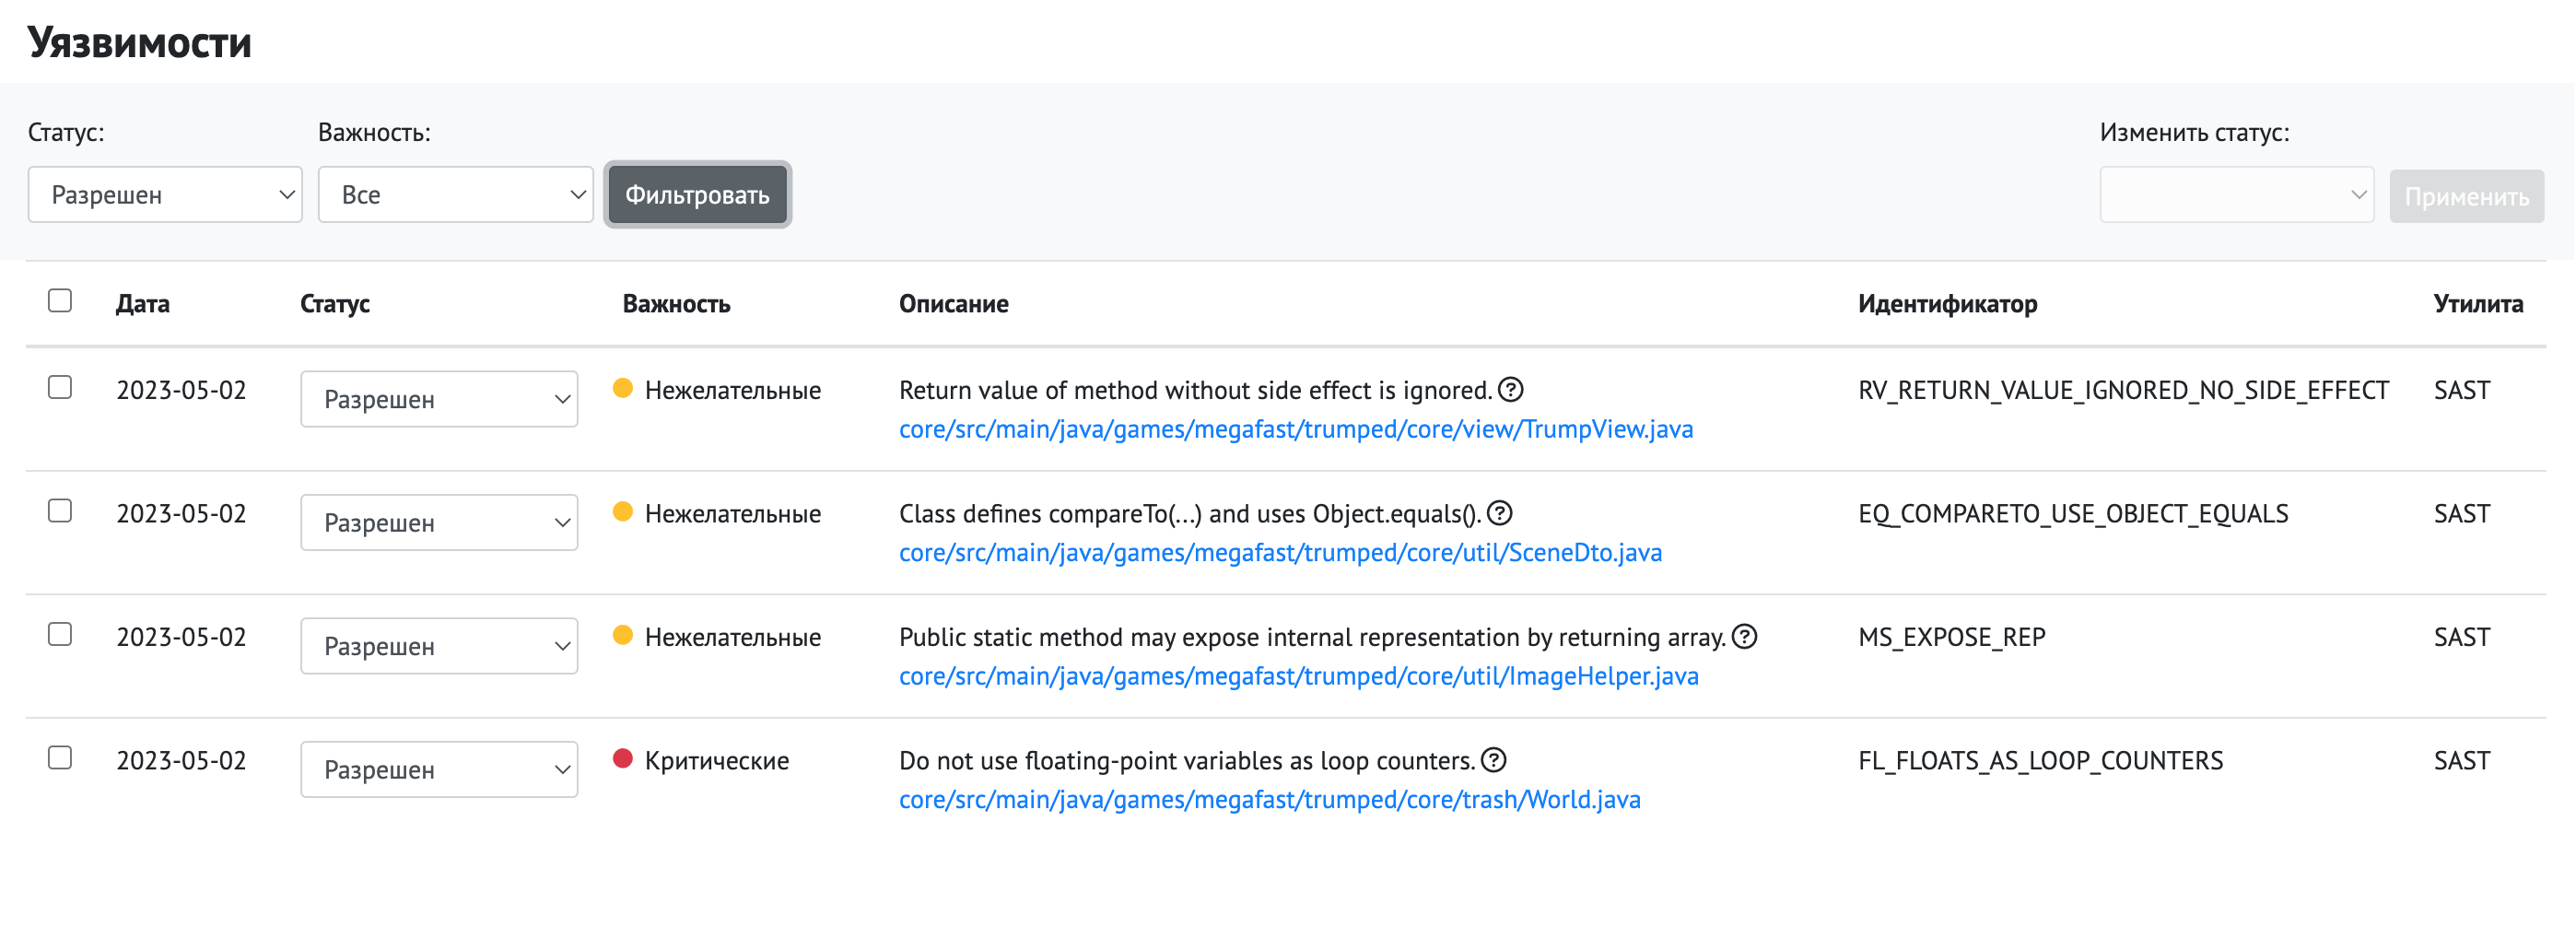Viewport: 2576px width, 927px height.
Task: Open help icon for floating-point loop counters
Action: 1493,760
